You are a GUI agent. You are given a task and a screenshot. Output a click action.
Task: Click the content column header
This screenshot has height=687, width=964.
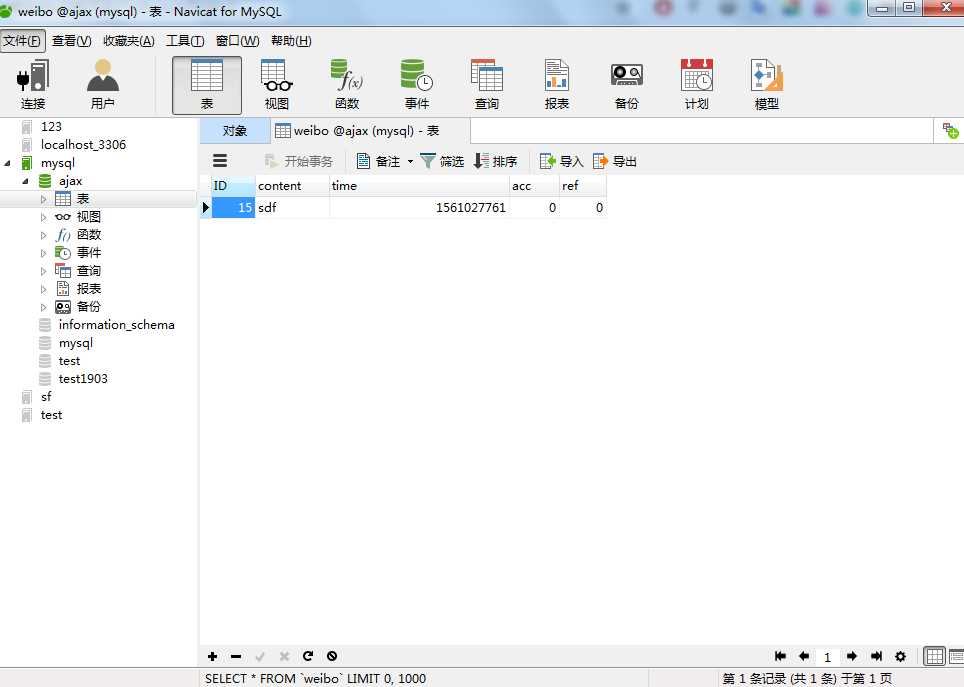292,186
